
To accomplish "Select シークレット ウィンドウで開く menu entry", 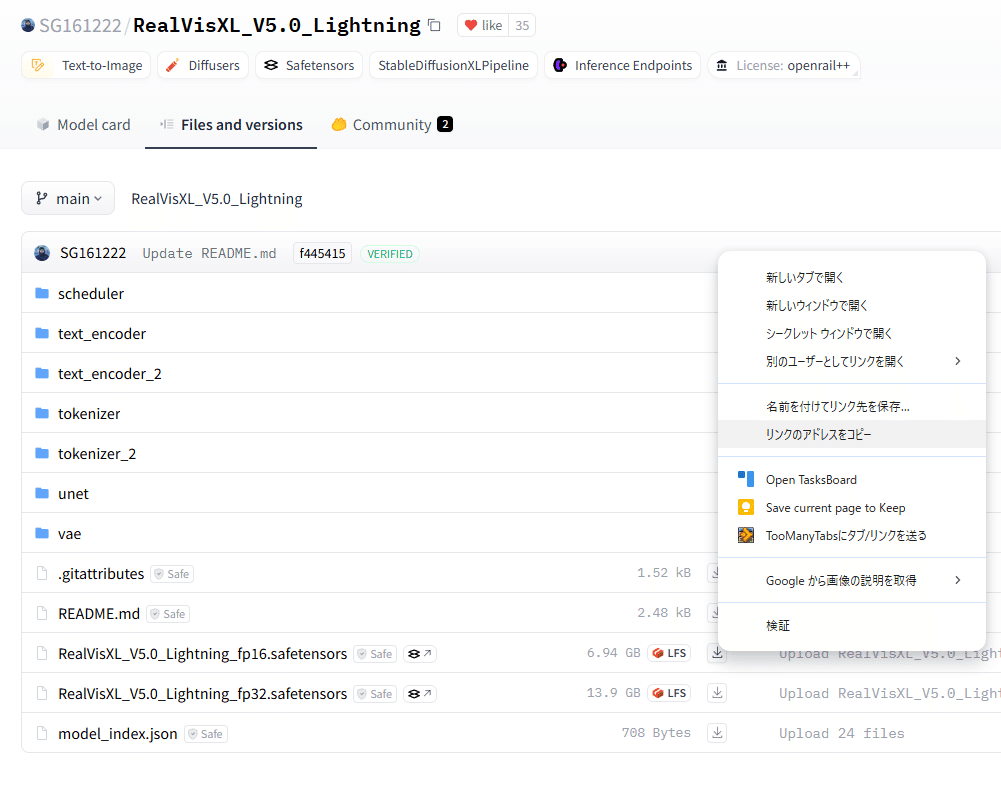I will tap(852, 333).
